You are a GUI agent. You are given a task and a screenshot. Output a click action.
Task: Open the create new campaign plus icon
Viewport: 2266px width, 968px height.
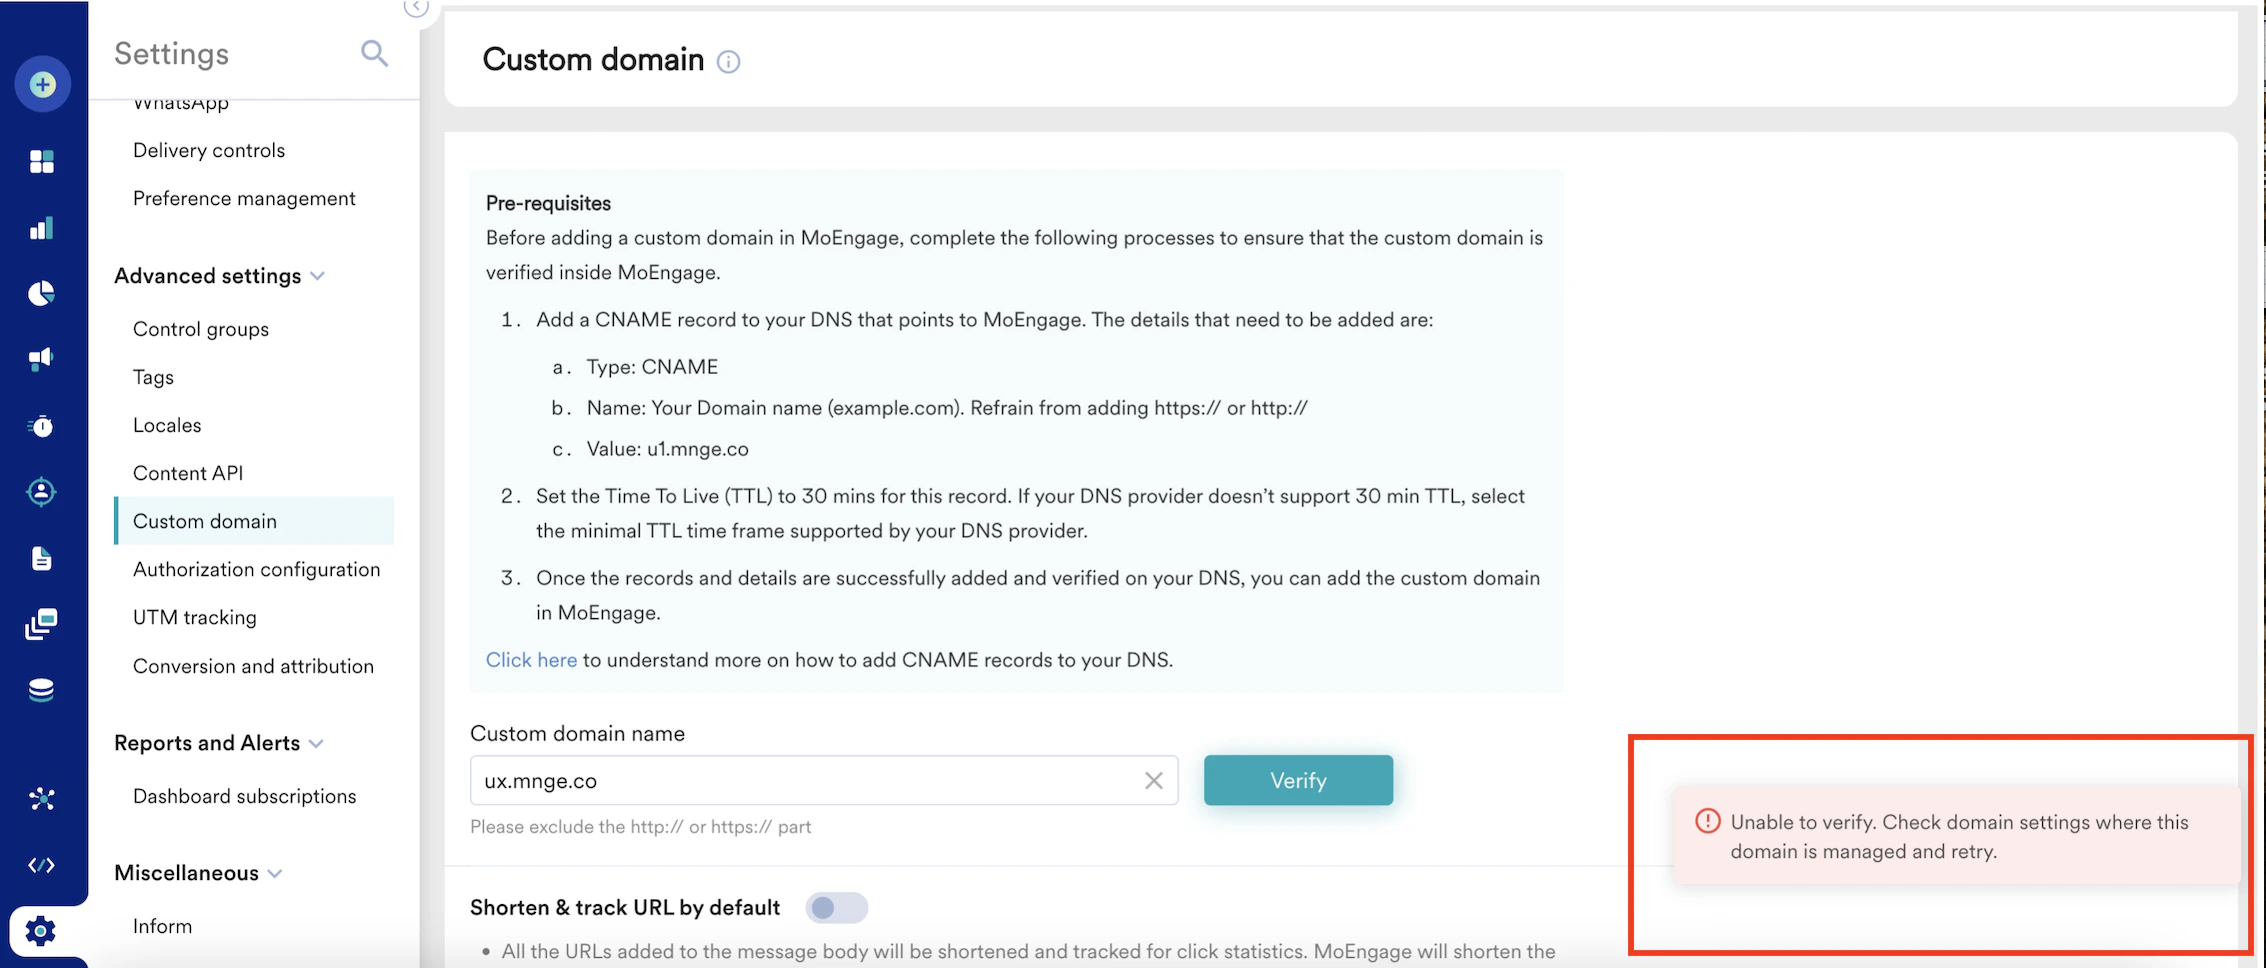(43, 84)
